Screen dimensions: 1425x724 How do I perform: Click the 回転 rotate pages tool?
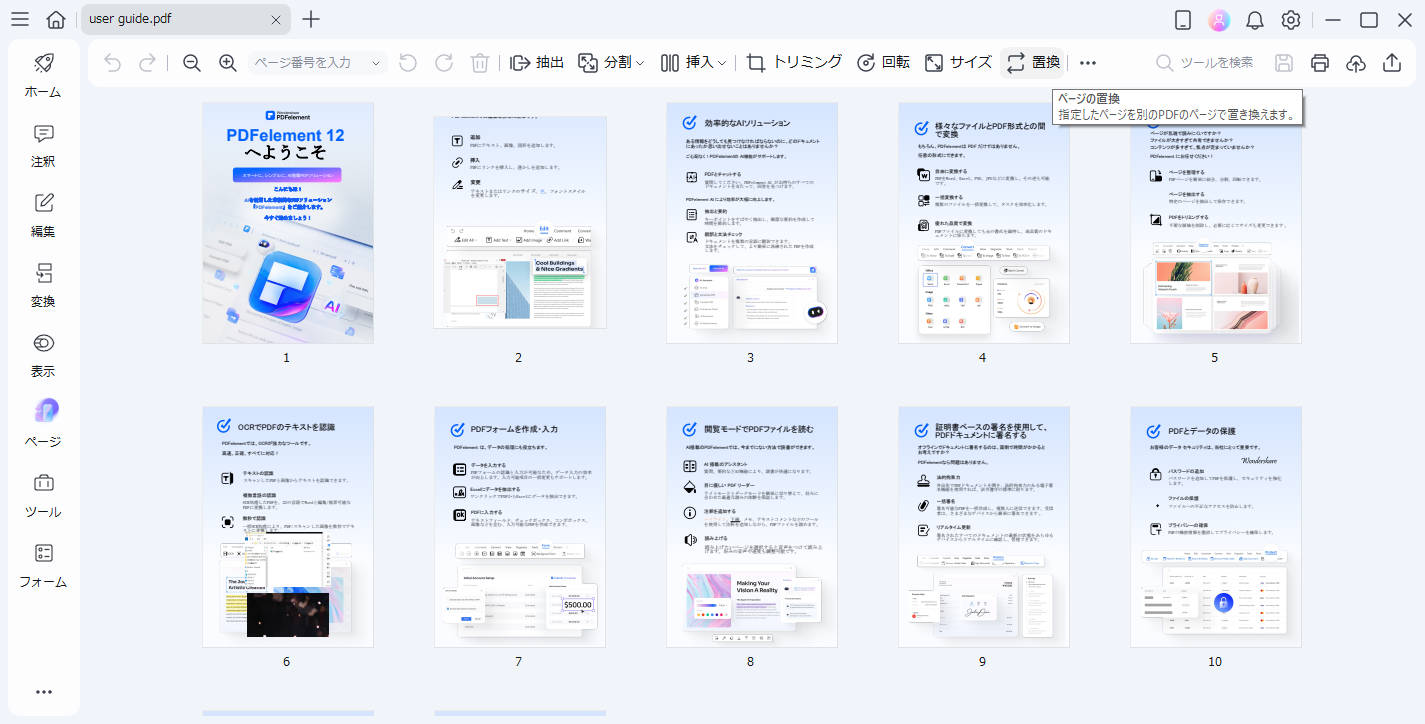click(886, 62)
